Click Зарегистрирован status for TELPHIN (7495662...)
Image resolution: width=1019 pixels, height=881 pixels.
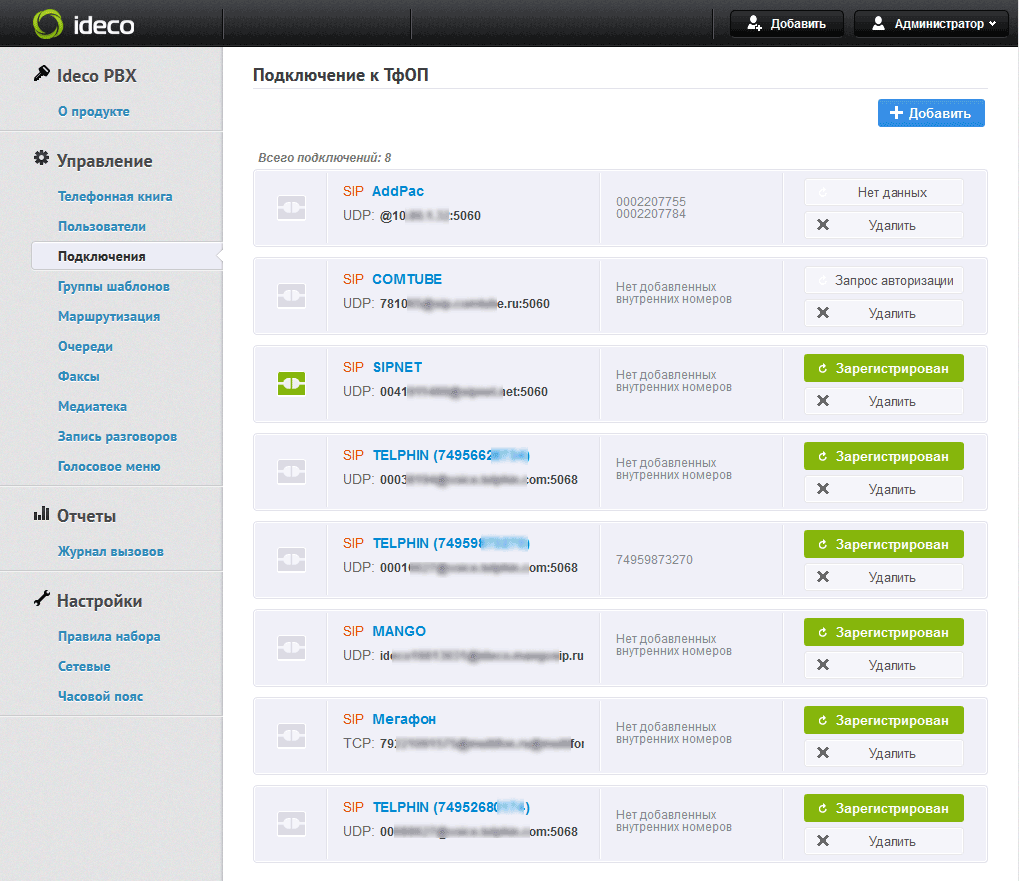click(884, 456)
